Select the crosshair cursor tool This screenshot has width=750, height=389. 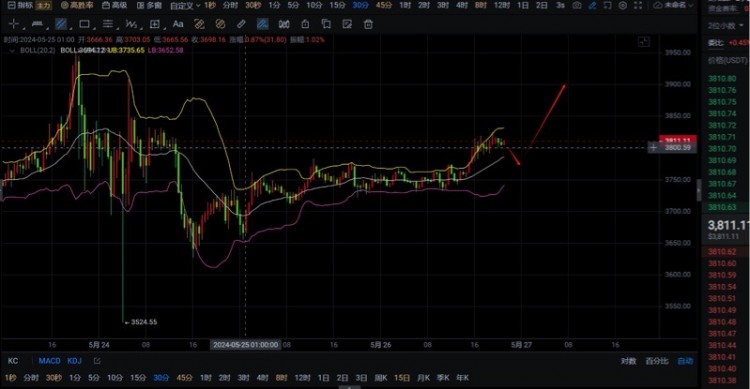click(x=13, y=24)
